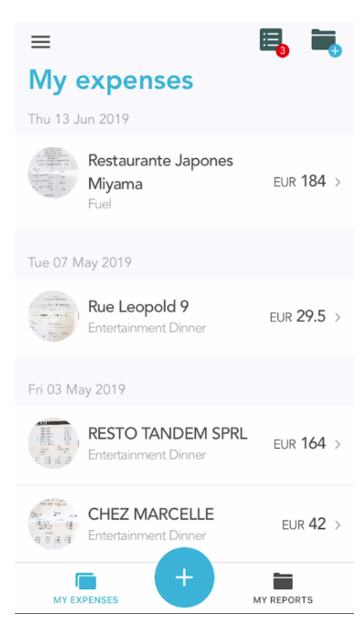Expand the Rue Leopold 9 chevron
This screenshot has height=625, width=363.
point(337,317)
